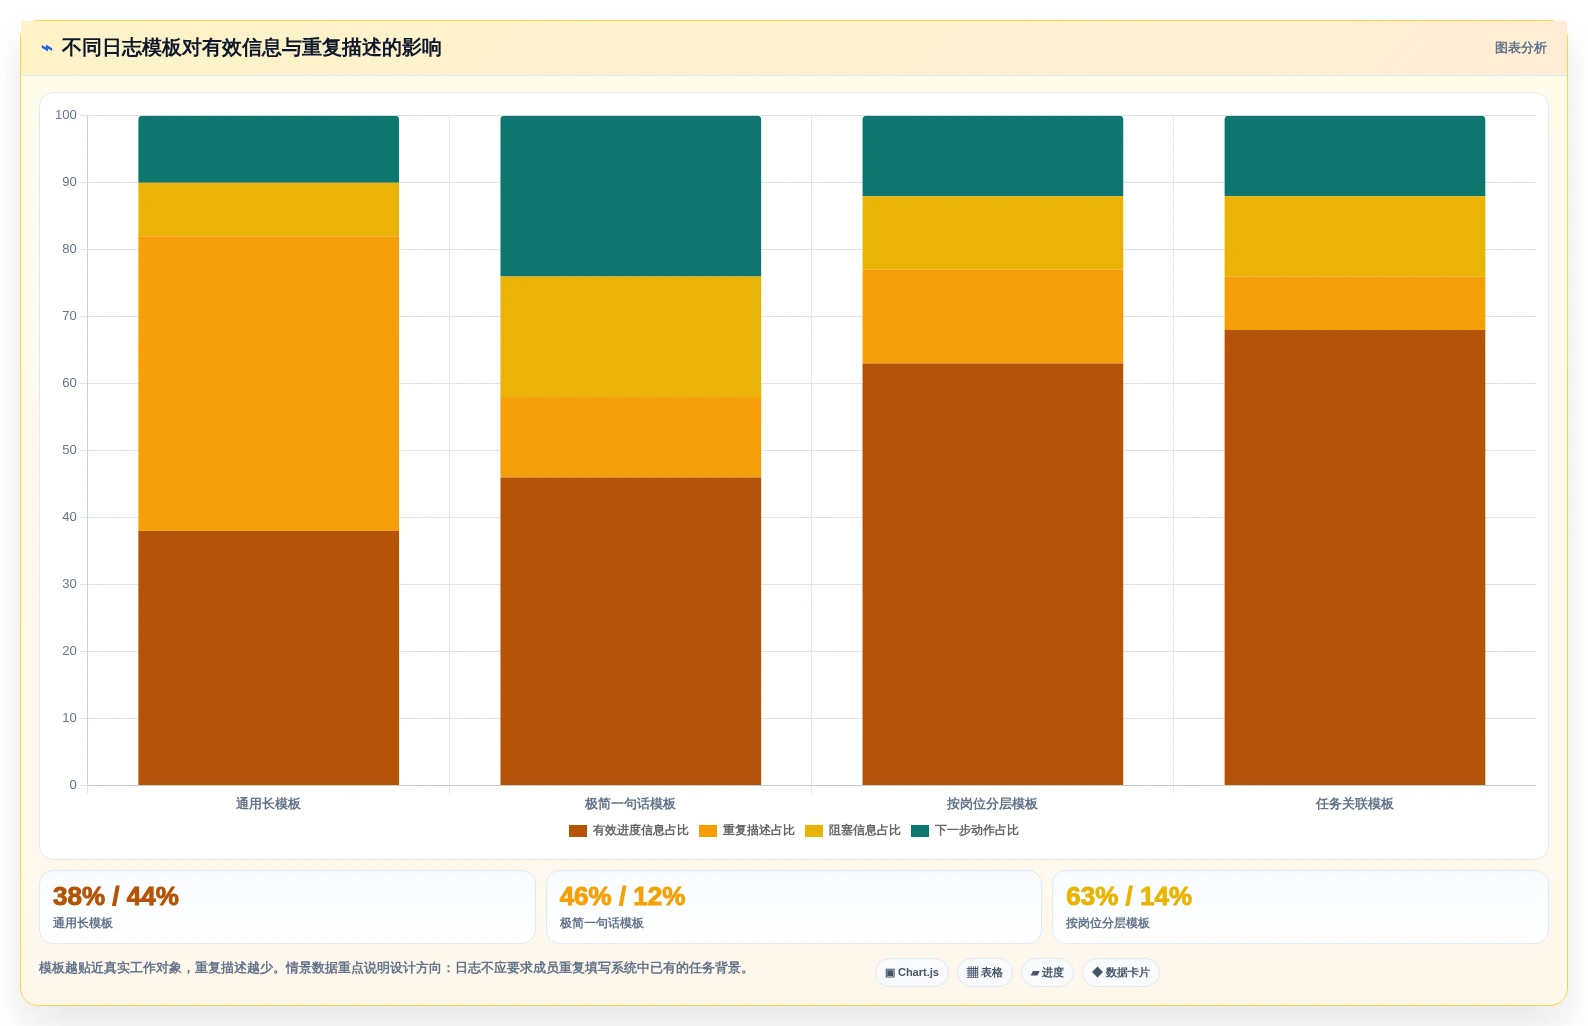Click the brown segment of 通用长模板 bar

[268, 658]
